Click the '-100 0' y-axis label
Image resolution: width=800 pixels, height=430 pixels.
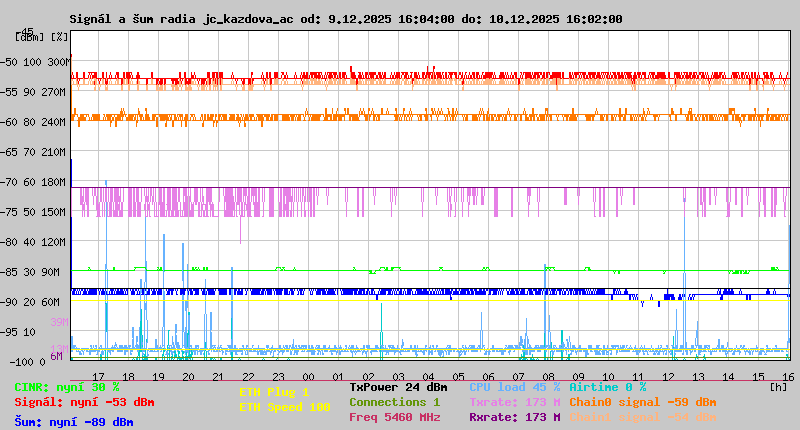[x=27, y=362]
